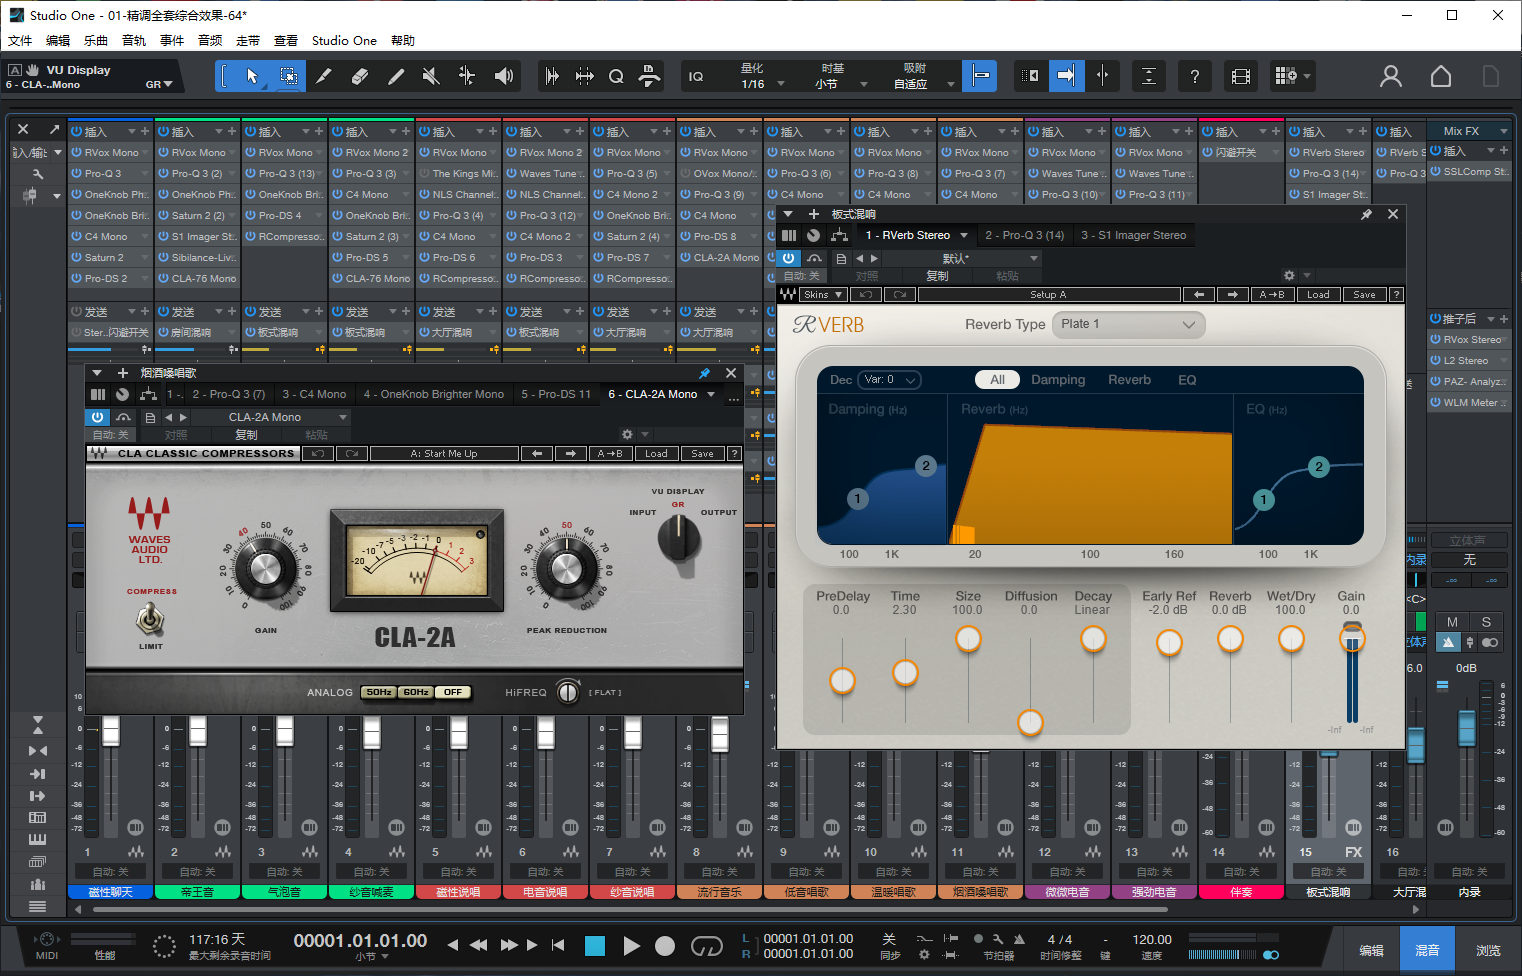Image resolution: width=1522 pixels, height=976 pixels.
Task: Expand the RVerb Dec Var dropdown
Action: [x=890, y=380]
